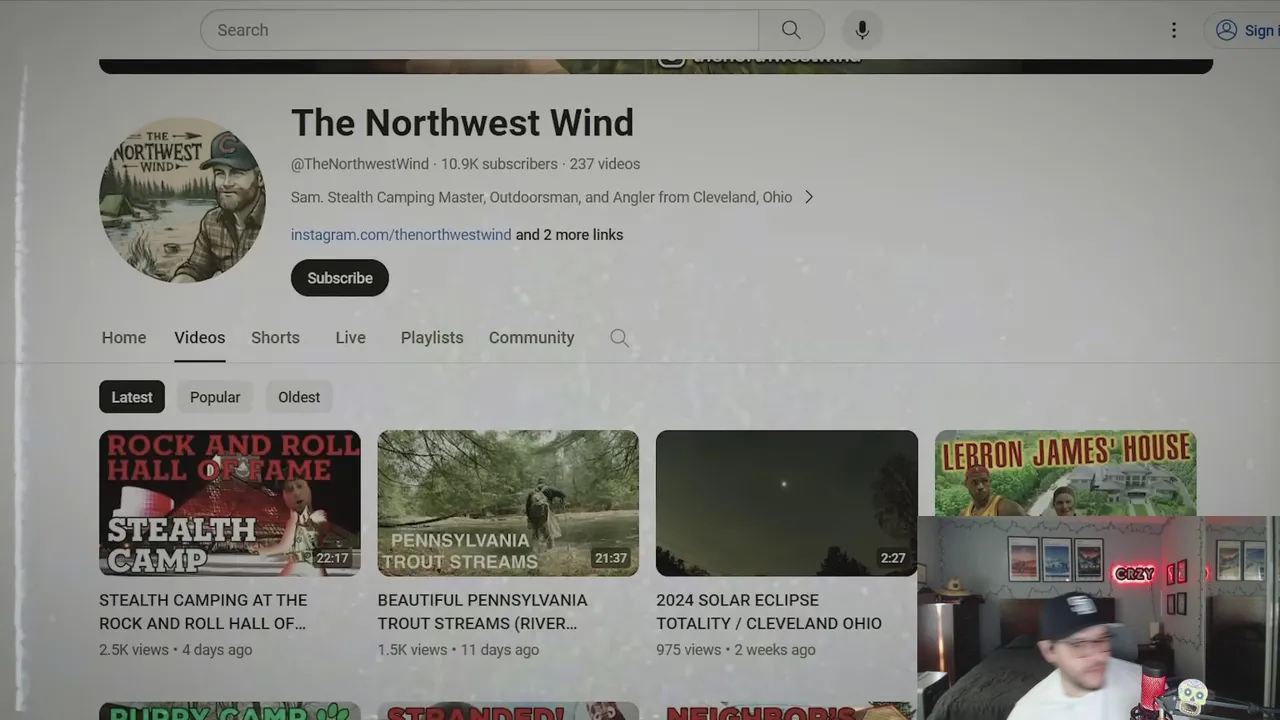This screenshot has height=720, width=1280.
Task: Click title 2024 SOLAR ECLIPSE TOTALITY
Action: (x=769, y=611)
